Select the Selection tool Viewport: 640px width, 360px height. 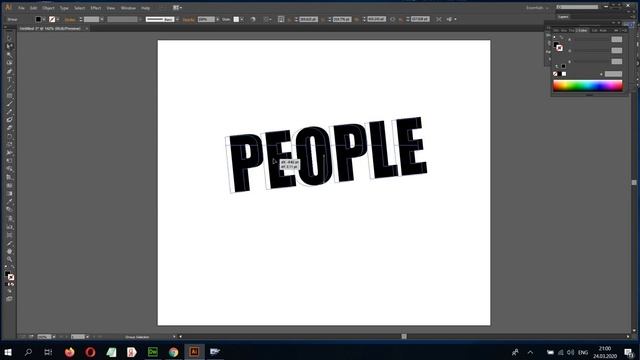click(9, 38)
